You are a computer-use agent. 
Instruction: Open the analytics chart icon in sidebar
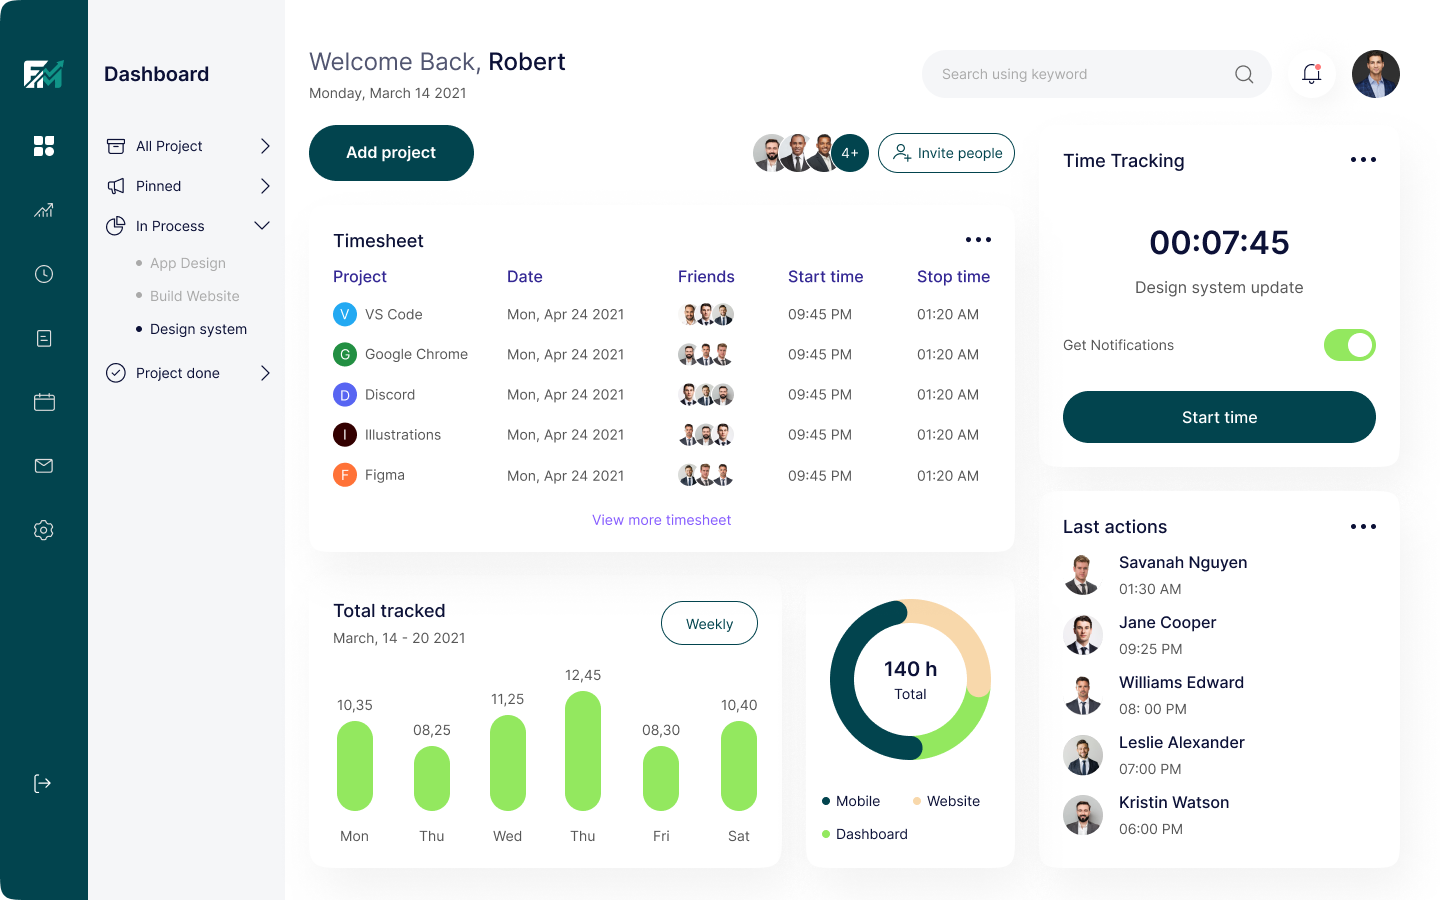click(x=44, y=210)
